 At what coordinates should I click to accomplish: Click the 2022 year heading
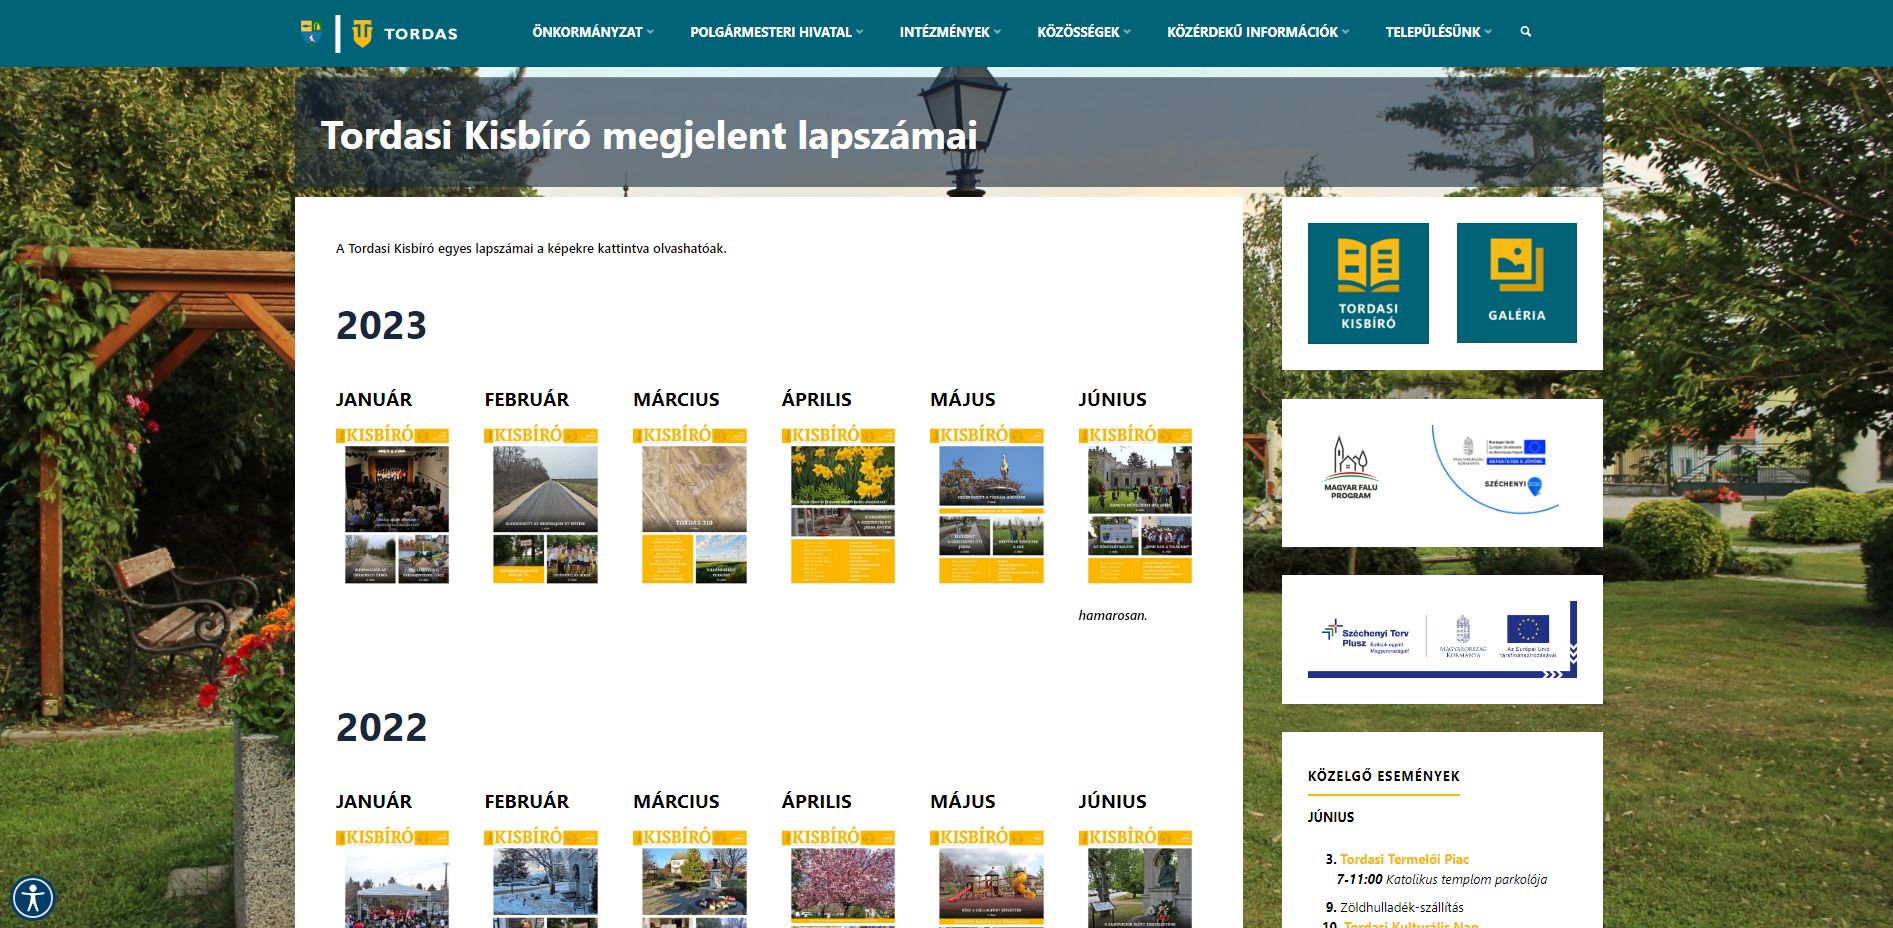[x=381, y=727]
